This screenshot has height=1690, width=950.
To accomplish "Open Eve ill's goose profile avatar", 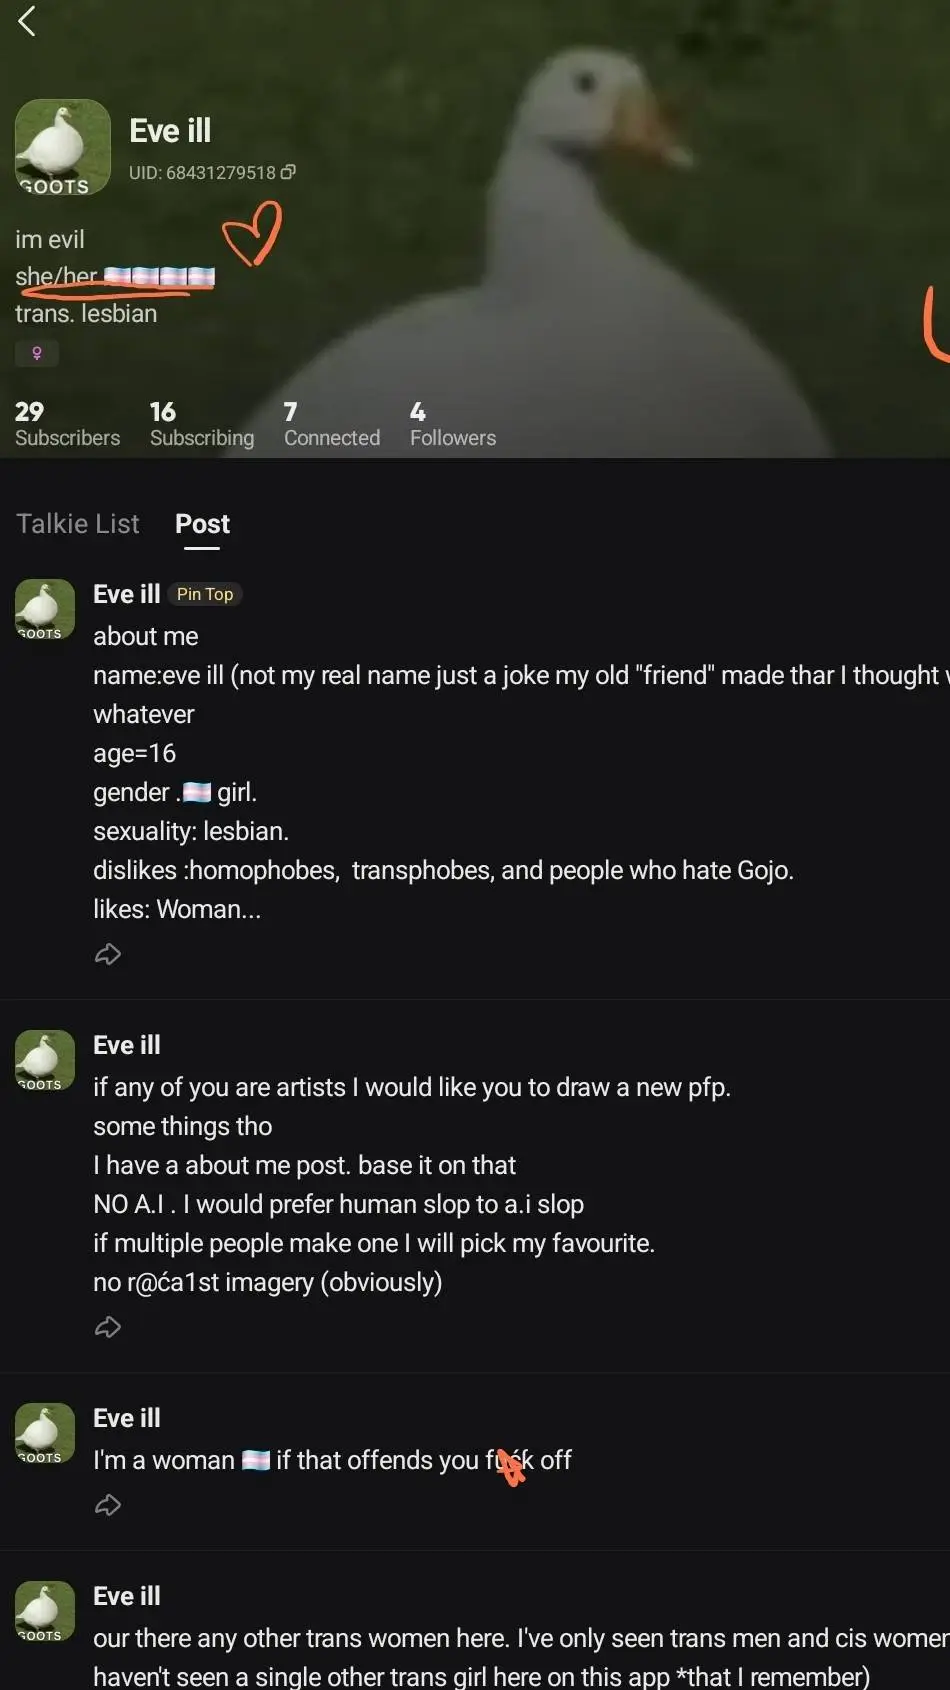I will pyautogui.click(x=62, y=147).
